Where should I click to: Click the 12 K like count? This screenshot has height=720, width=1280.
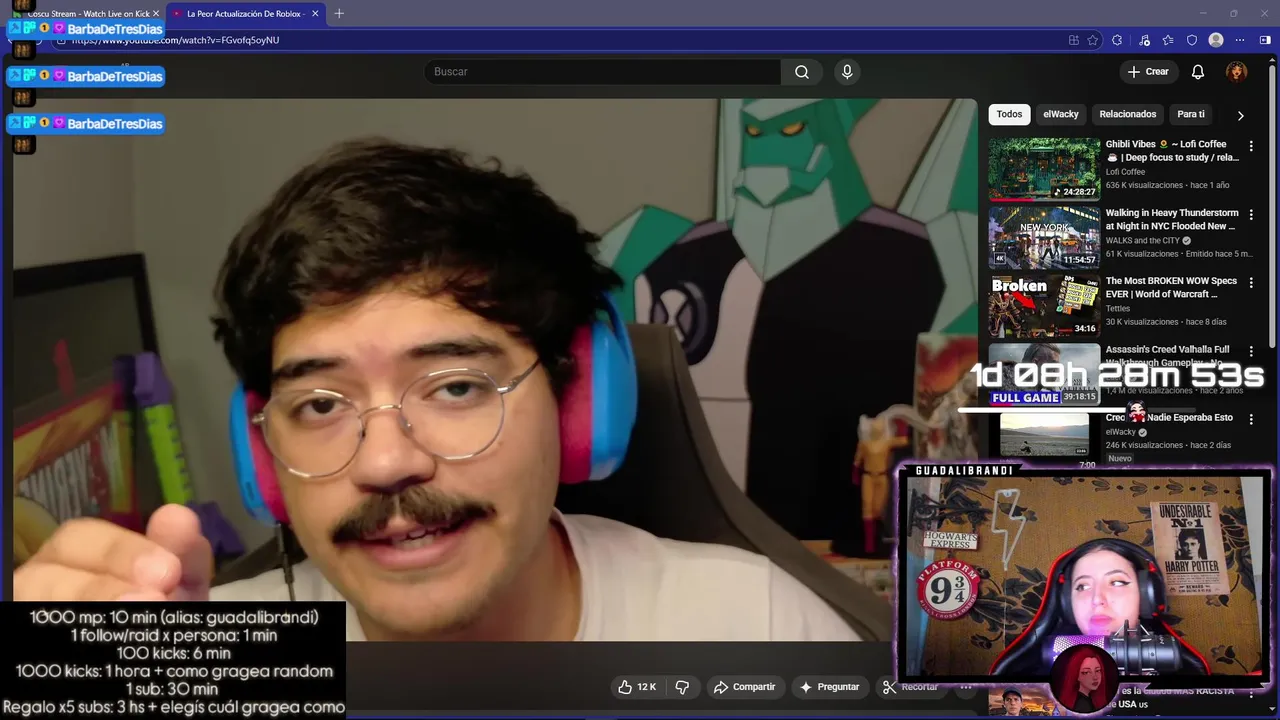(x=647, y=687)
